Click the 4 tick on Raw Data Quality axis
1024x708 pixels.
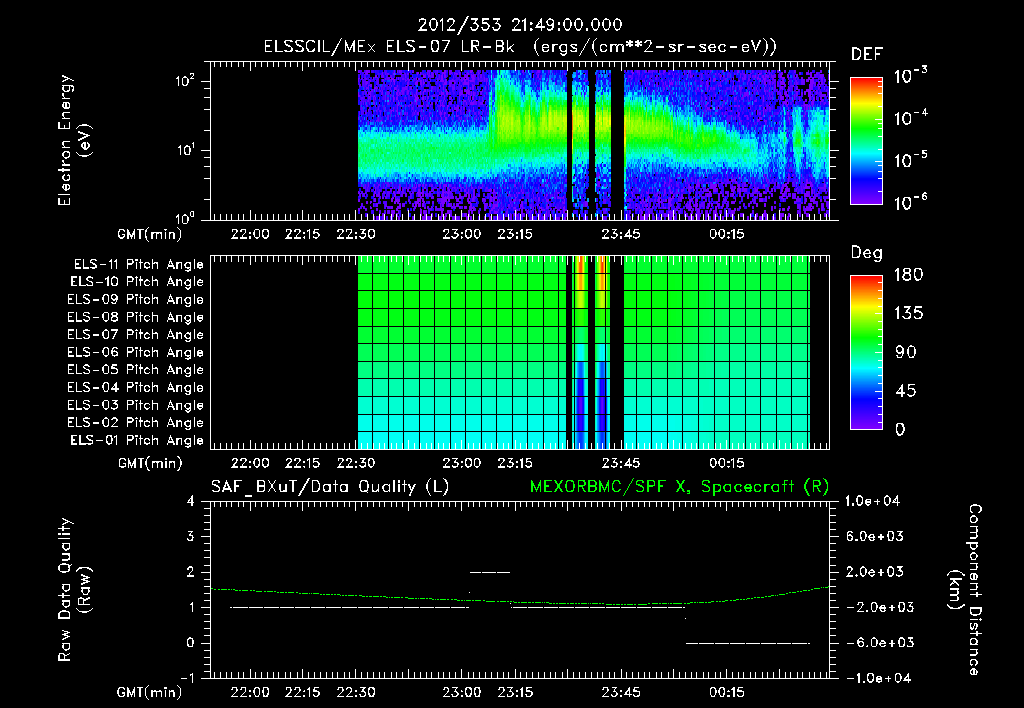(x=190, y=501)
